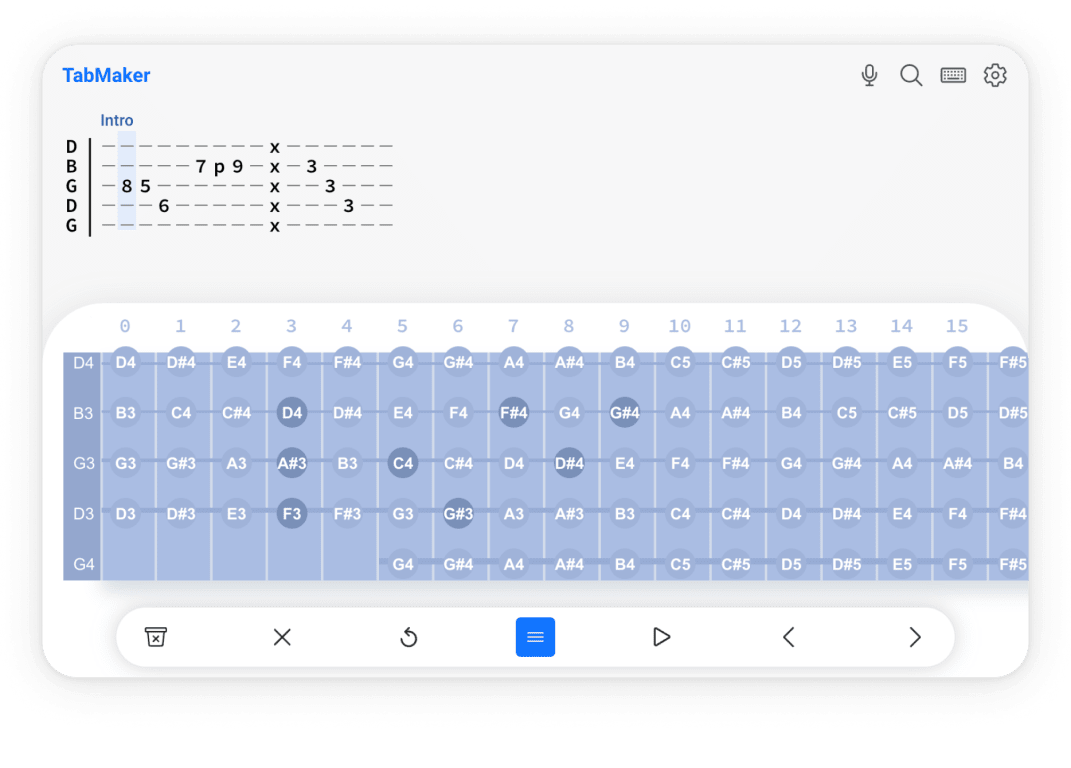The width and height of the screenshot is (1071, 768).
Task: Select highlighted D4 on B3 string
Action: (292, 413)
